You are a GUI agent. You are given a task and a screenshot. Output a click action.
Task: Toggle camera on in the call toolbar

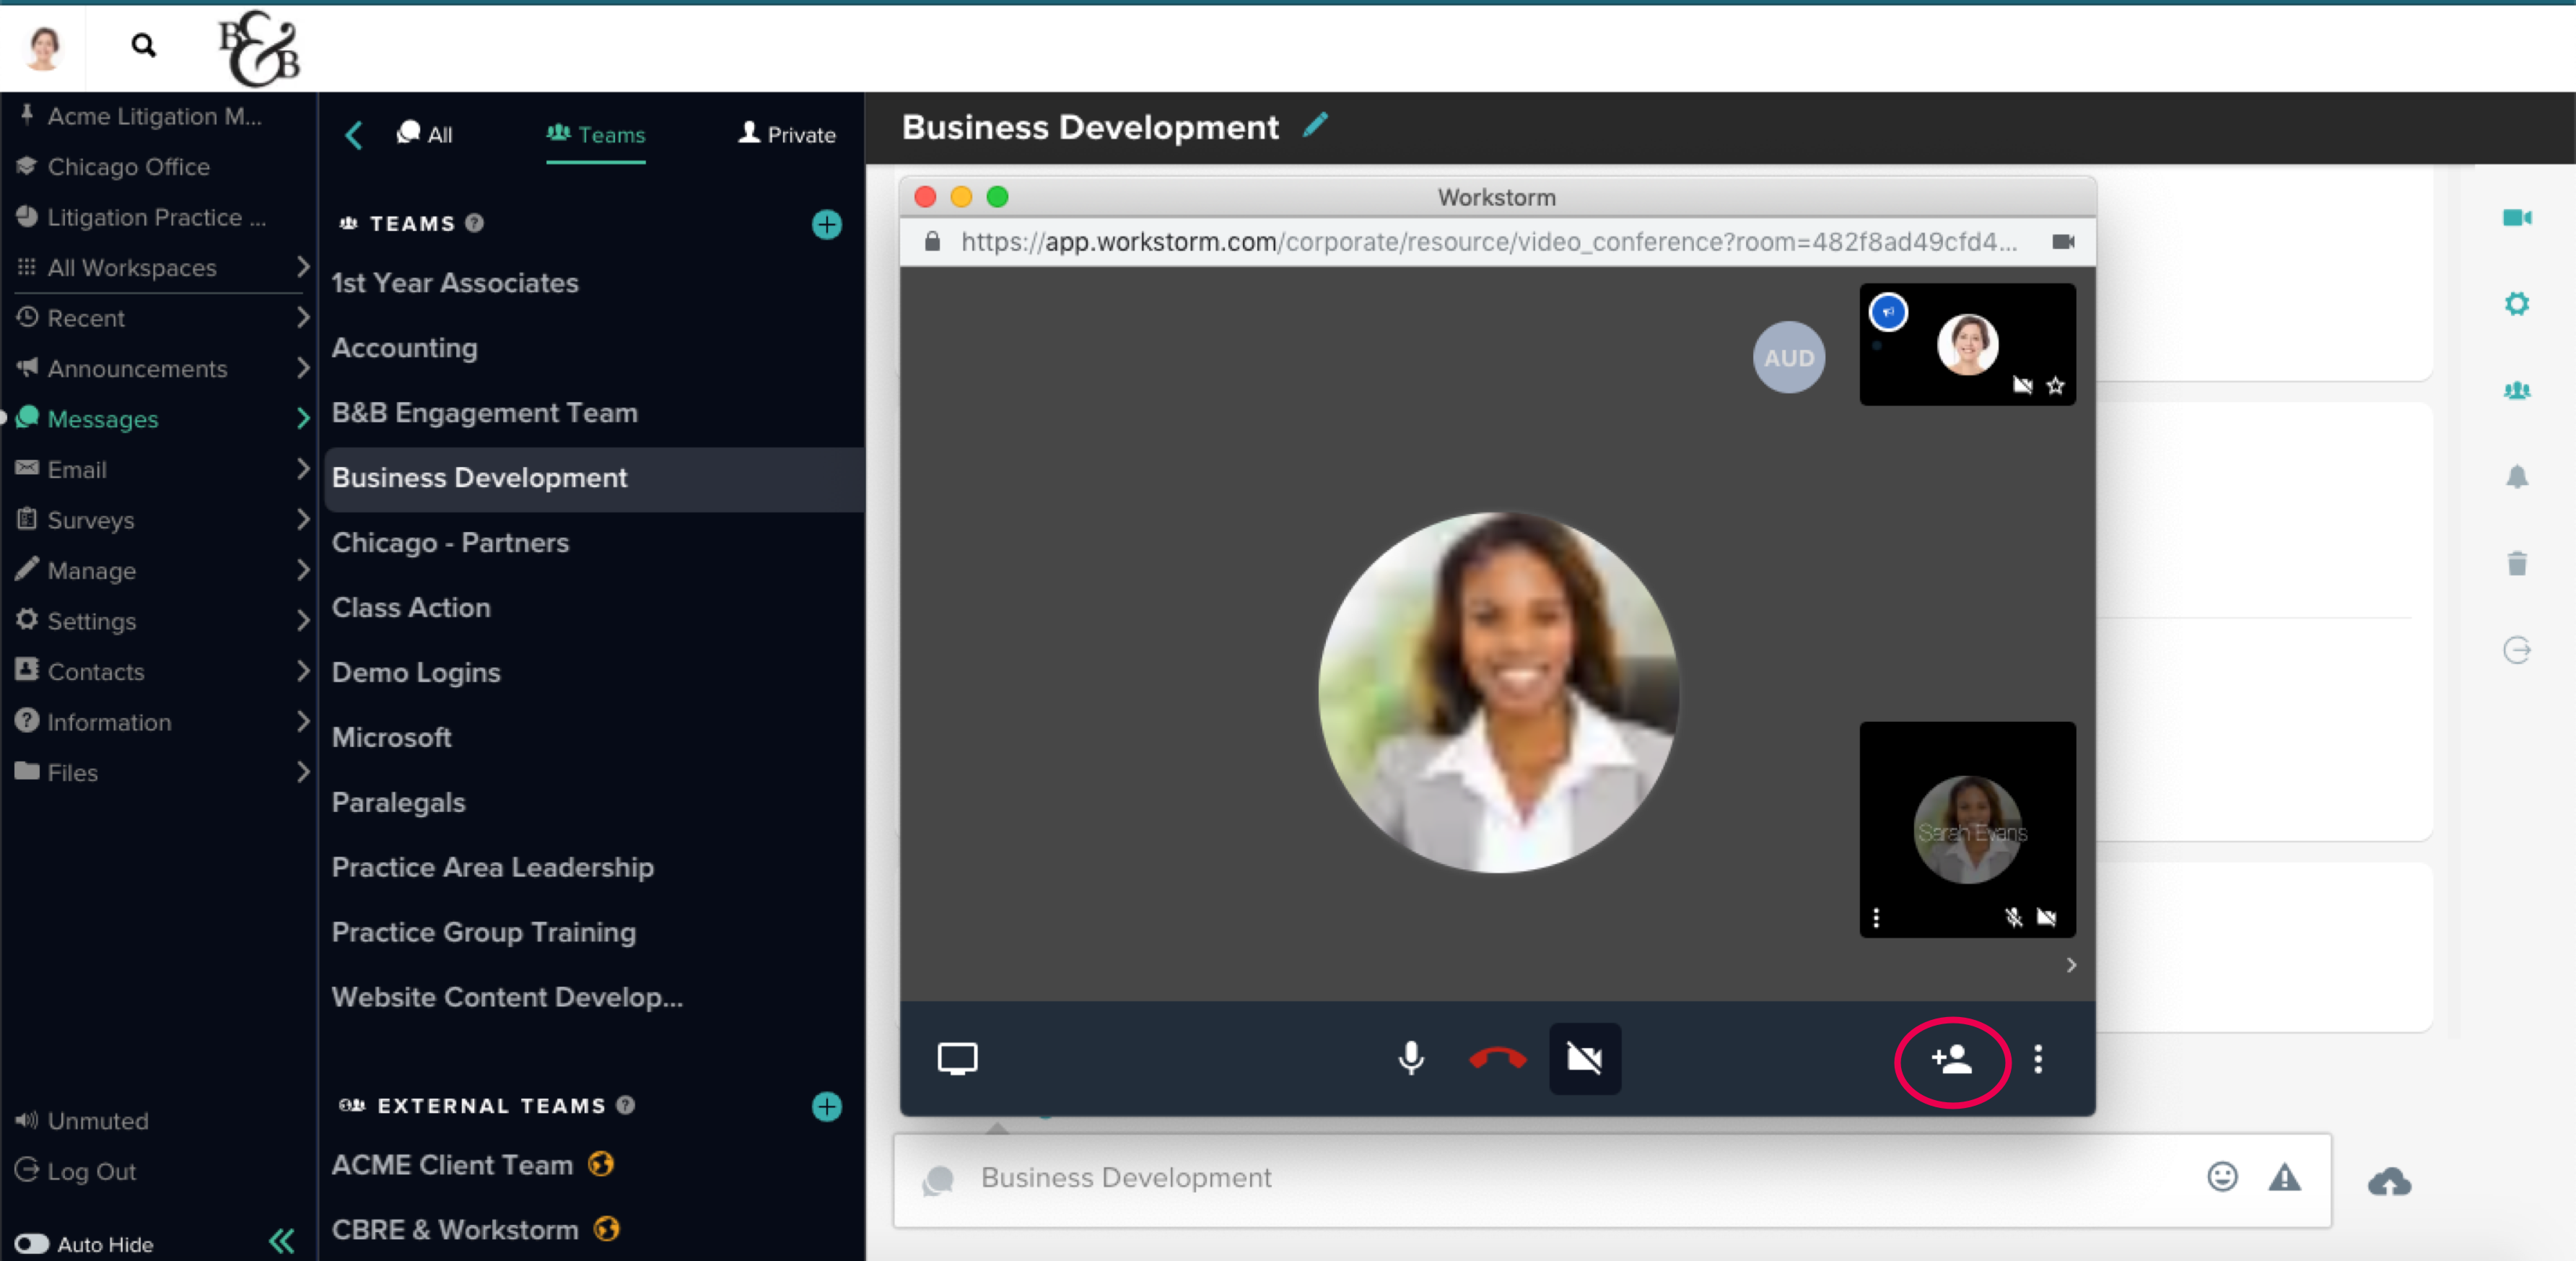click(1585, 1058)
